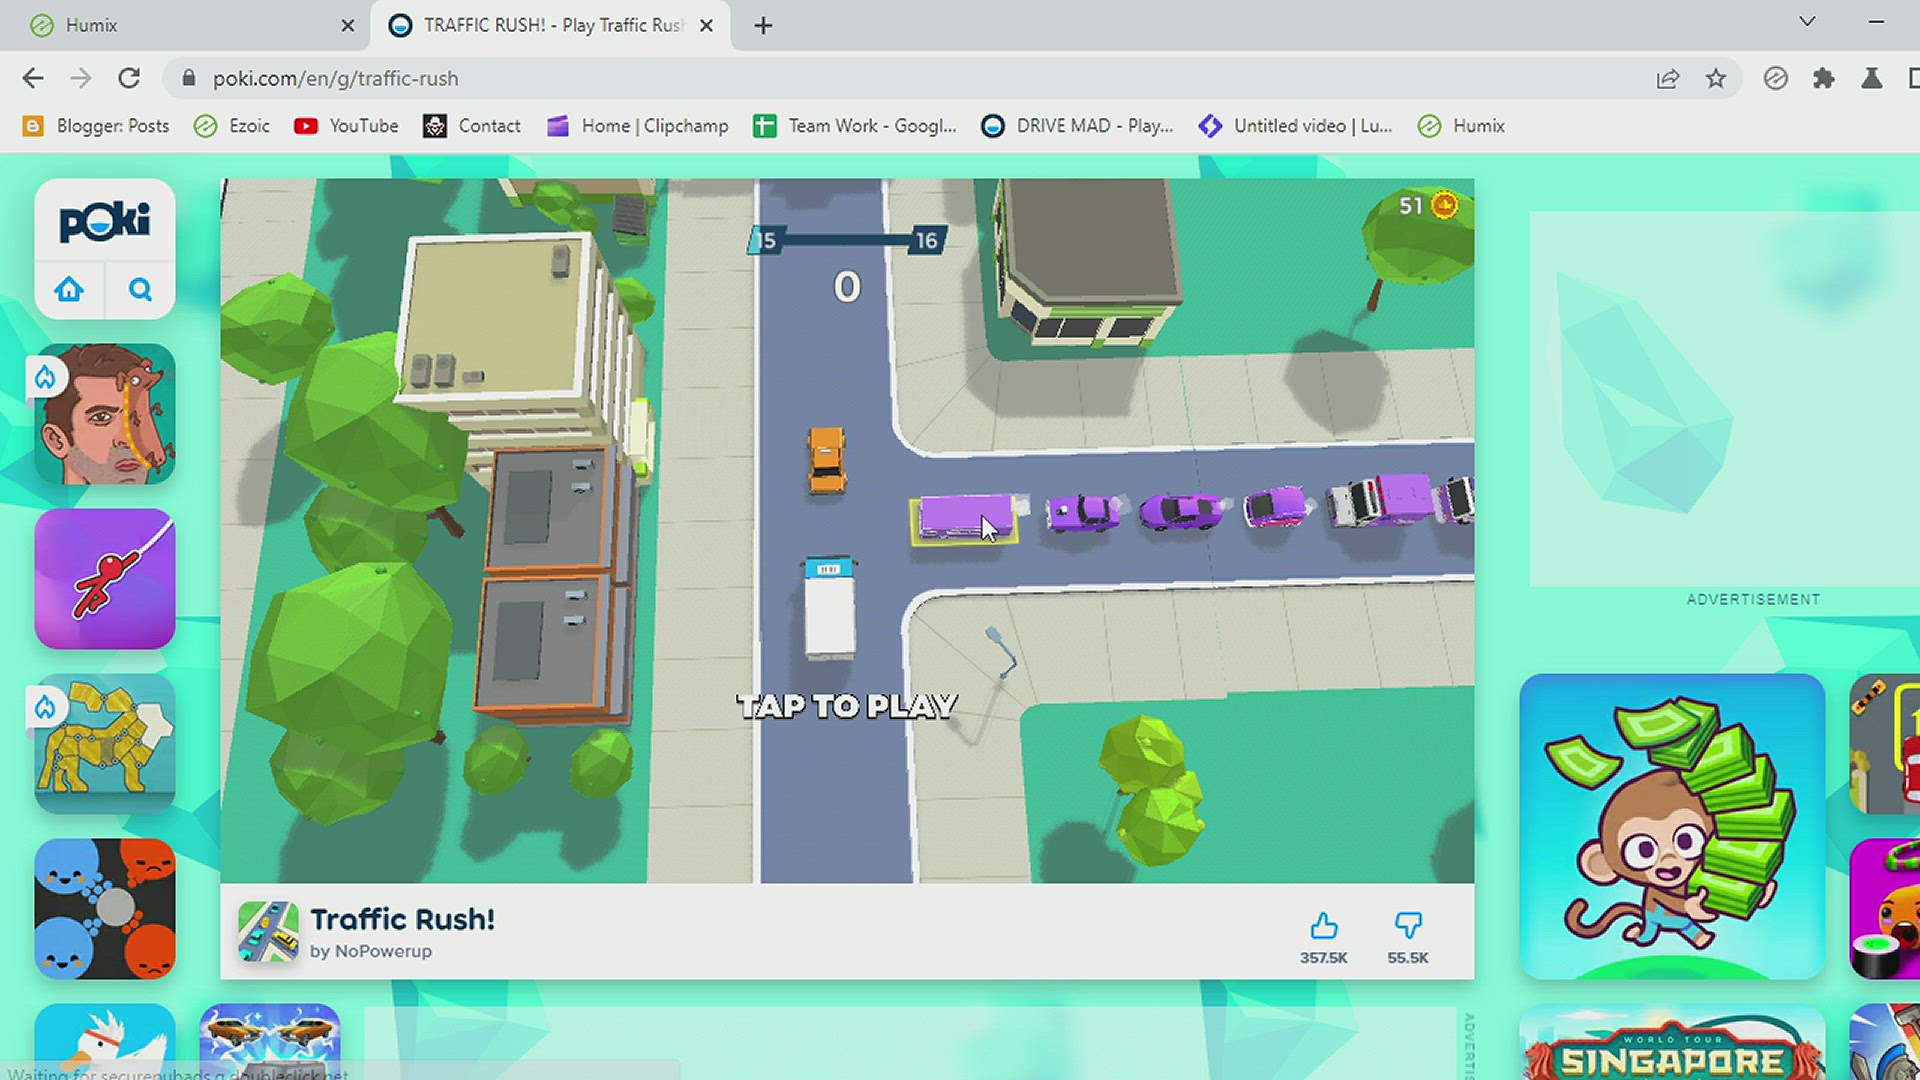Expand the tab search chevron dropdown
This screenshot has height=1080, width=1920.
[1807, 22]
